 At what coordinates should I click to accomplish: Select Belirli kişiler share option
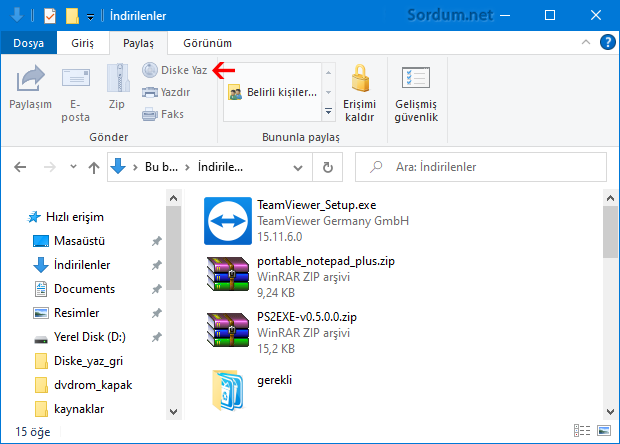pos(272,93)
